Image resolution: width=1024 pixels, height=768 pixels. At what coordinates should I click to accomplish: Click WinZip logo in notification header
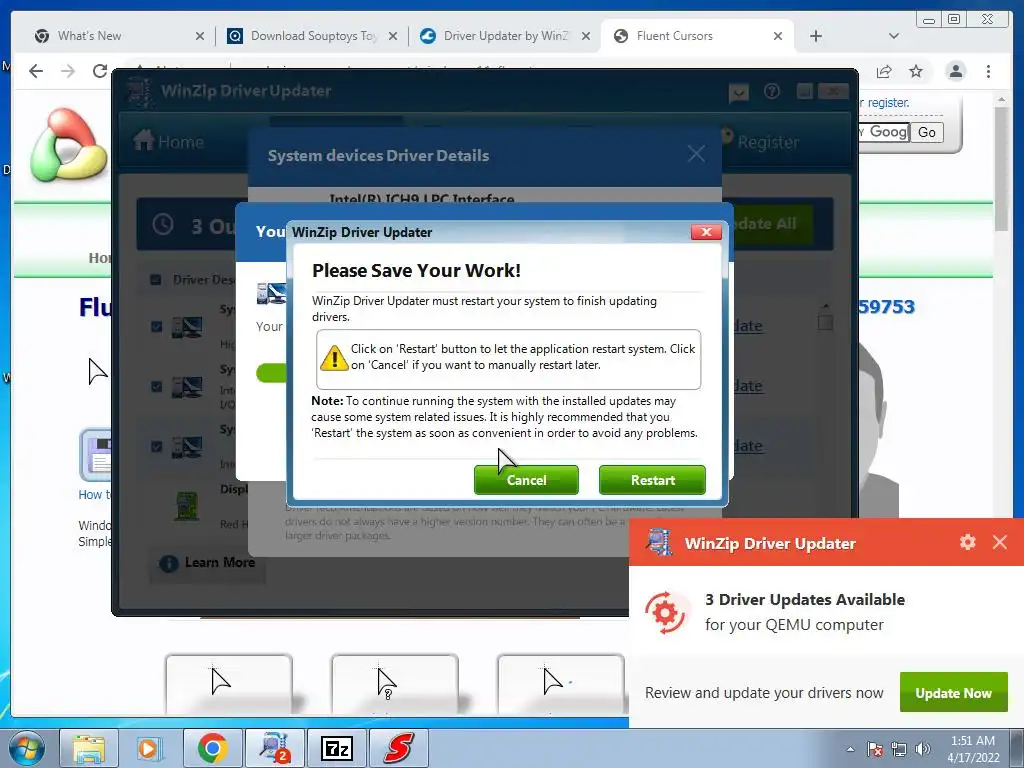(658, 542)
